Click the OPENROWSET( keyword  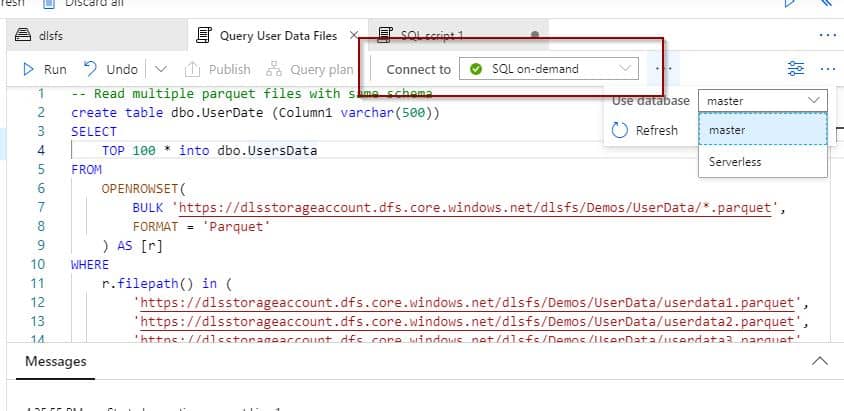(143, 189)
